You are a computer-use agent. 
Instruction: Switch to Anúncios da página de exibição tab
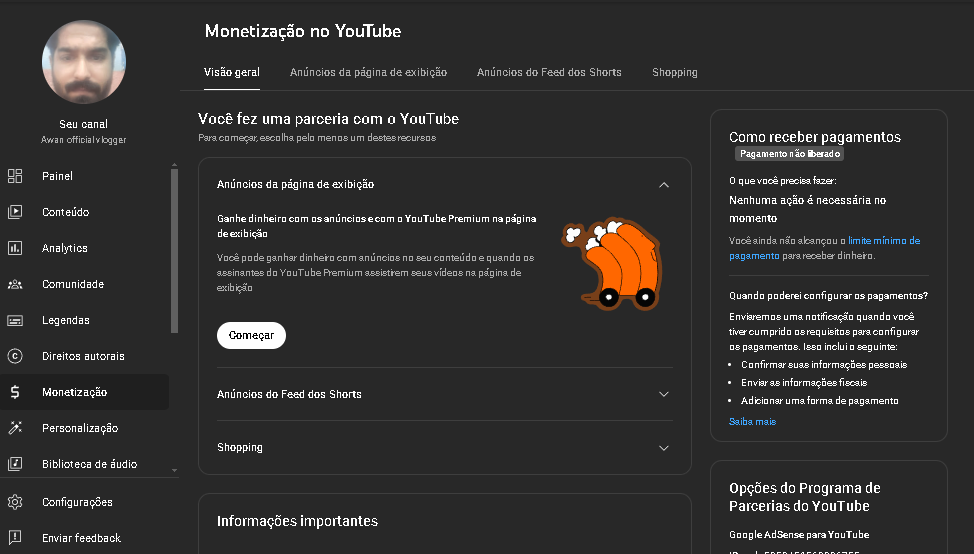click(368, 72)
